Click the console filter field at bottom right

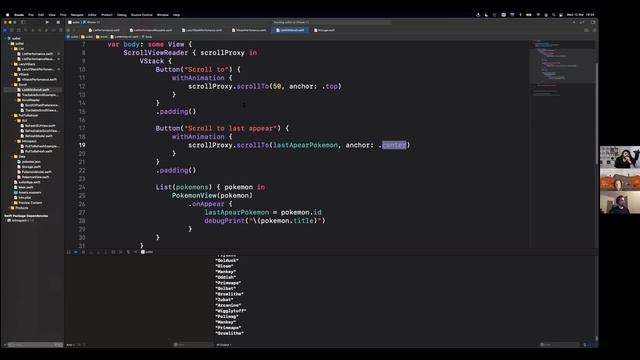point(559,345)
